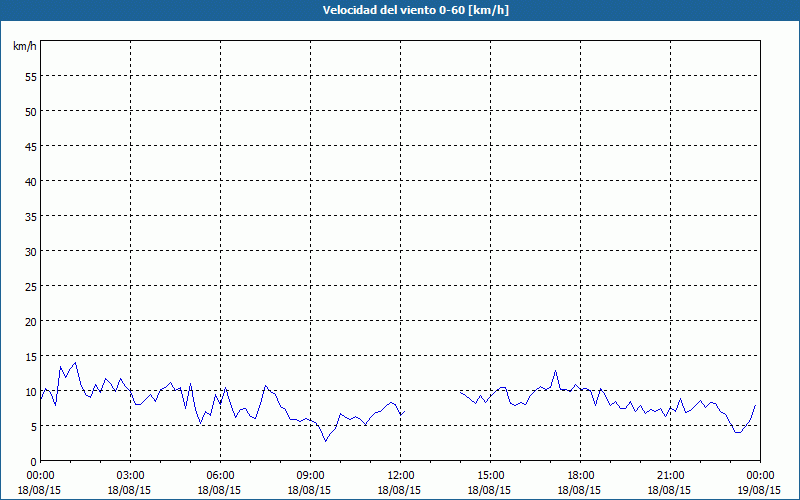The width and height of the screenshot is (800, 500).
Task: Select the '25' vertical axis label
Action: [x=30, y=287]
